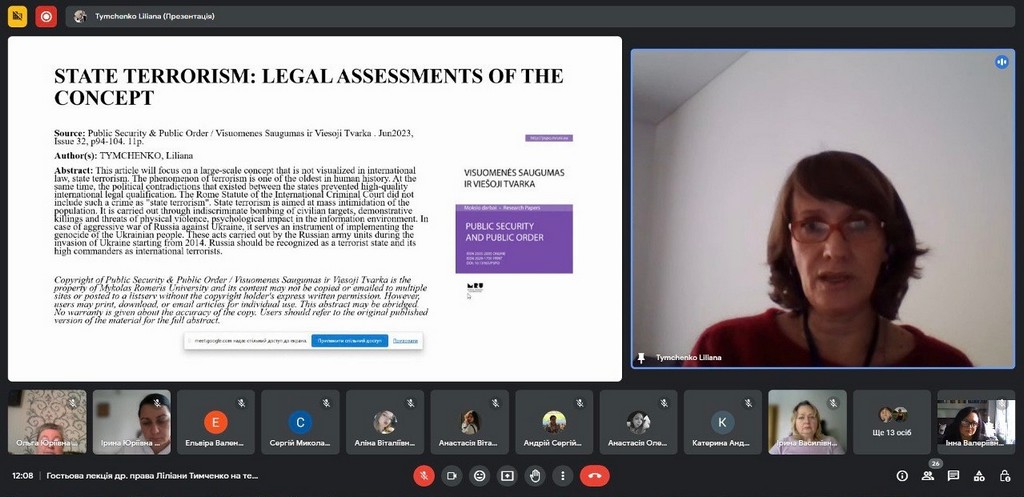Click the yellow camera-blocked icon at top left
Image resolution: width=1024 pixels, height=497 pixels.
[17, 16]
